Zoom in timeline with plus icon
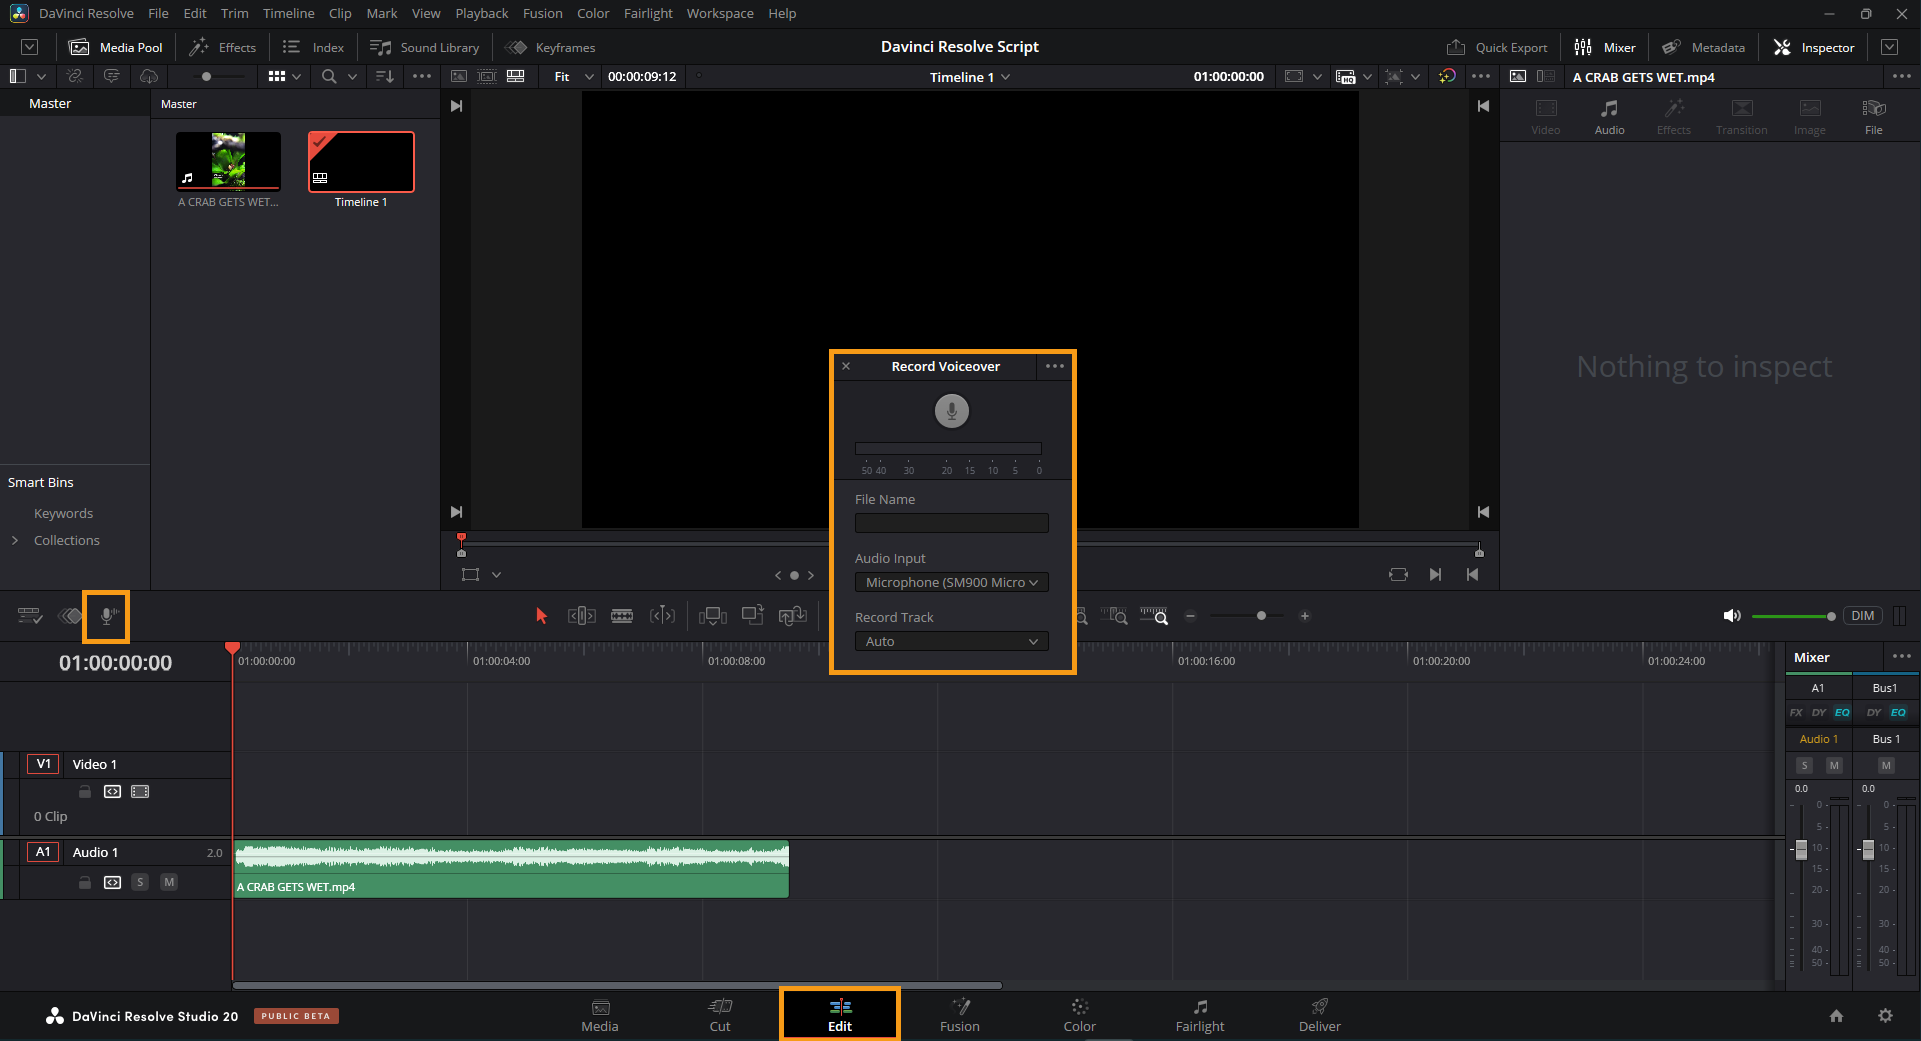1921x1041 pixels. (1304, 616)
